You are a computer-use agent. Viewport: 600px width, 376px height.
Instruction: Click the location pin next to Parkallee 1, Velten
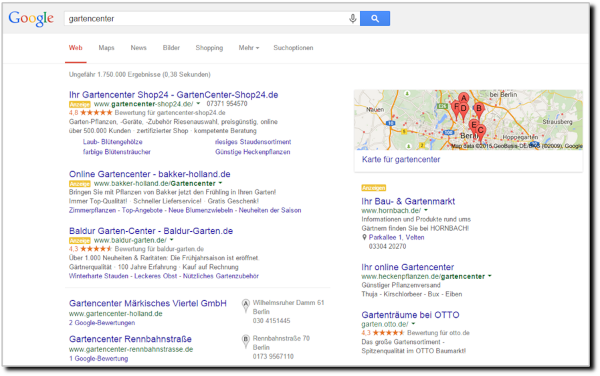[x=364, y=238]
